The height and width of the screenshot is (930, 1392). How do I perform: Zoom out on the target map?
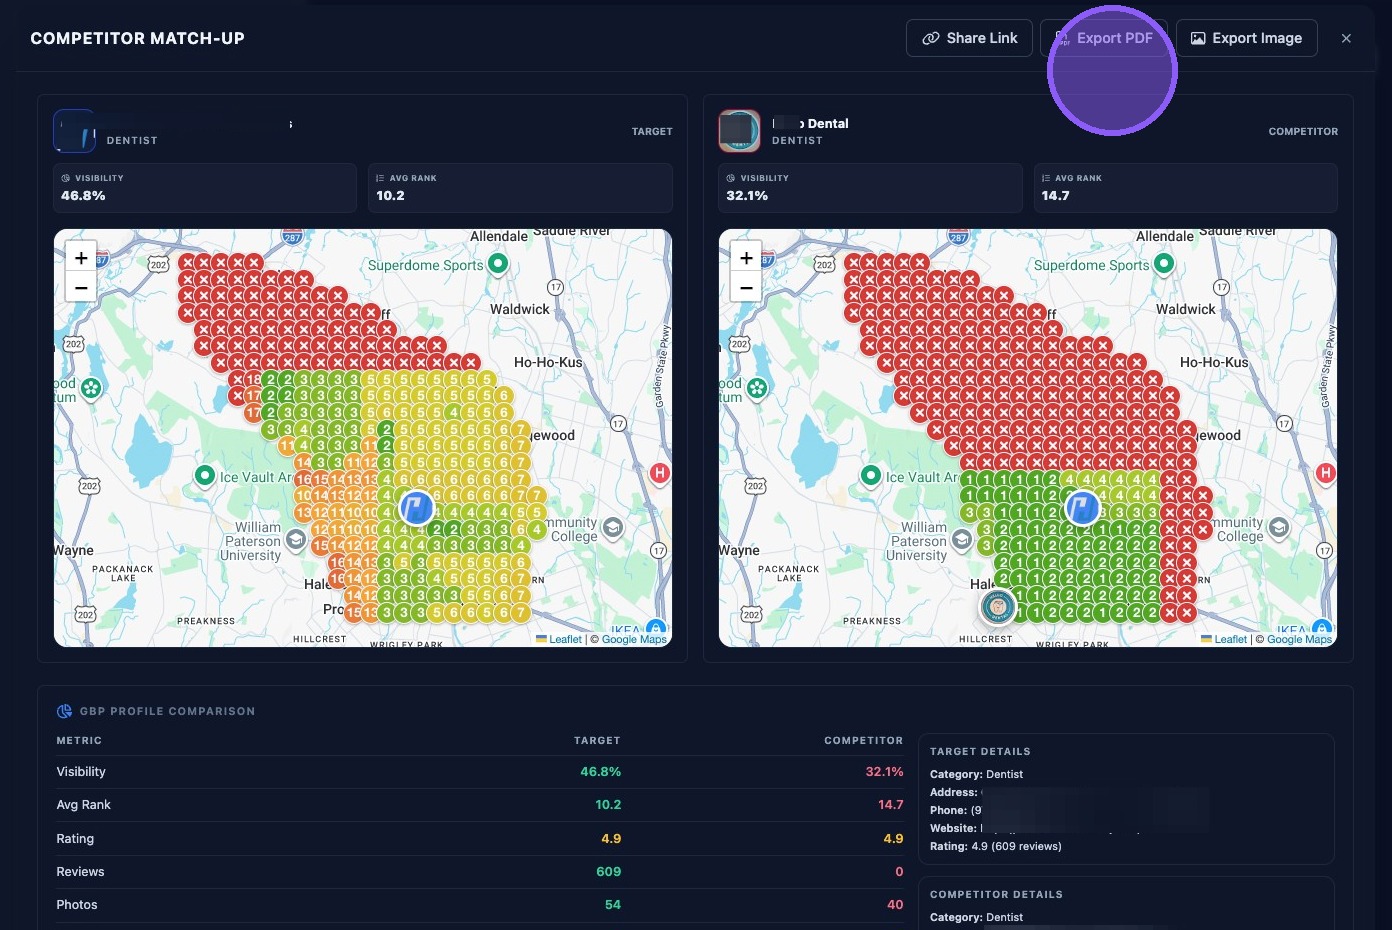[x=81, y=288]
